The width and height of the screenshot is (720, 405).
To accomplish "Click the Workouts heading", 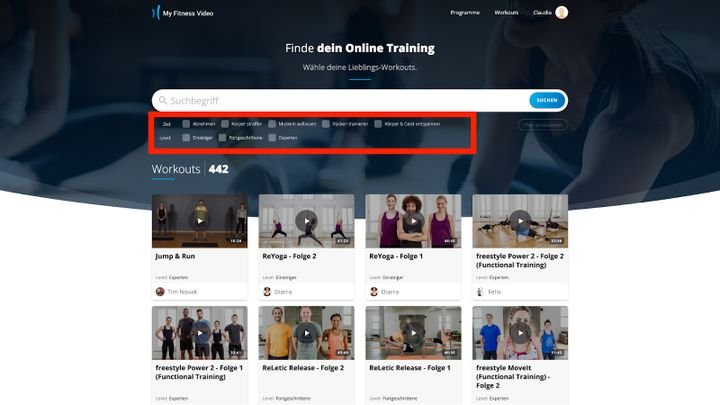I will click(176, 169).
